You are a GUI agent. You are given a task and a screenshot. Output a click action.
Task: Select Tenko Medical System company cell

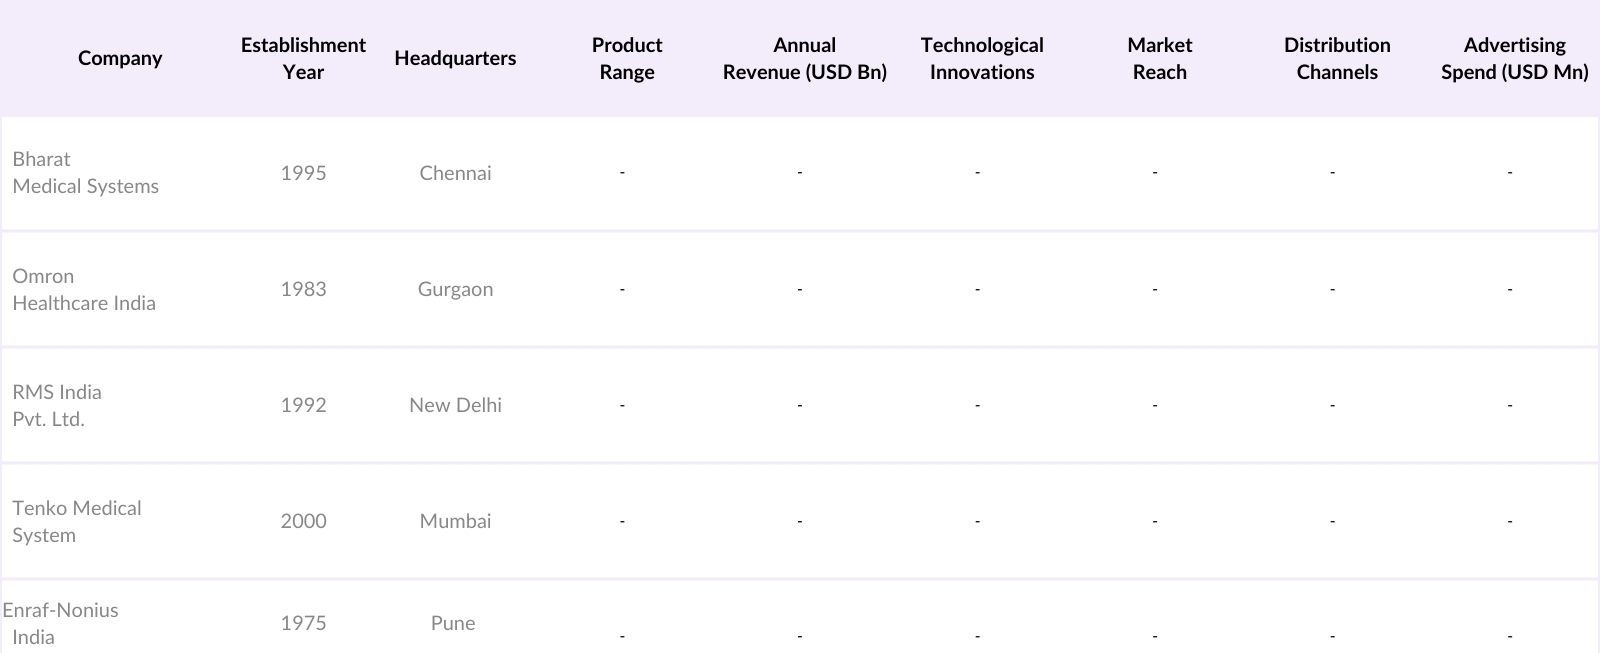coord(77,521)
